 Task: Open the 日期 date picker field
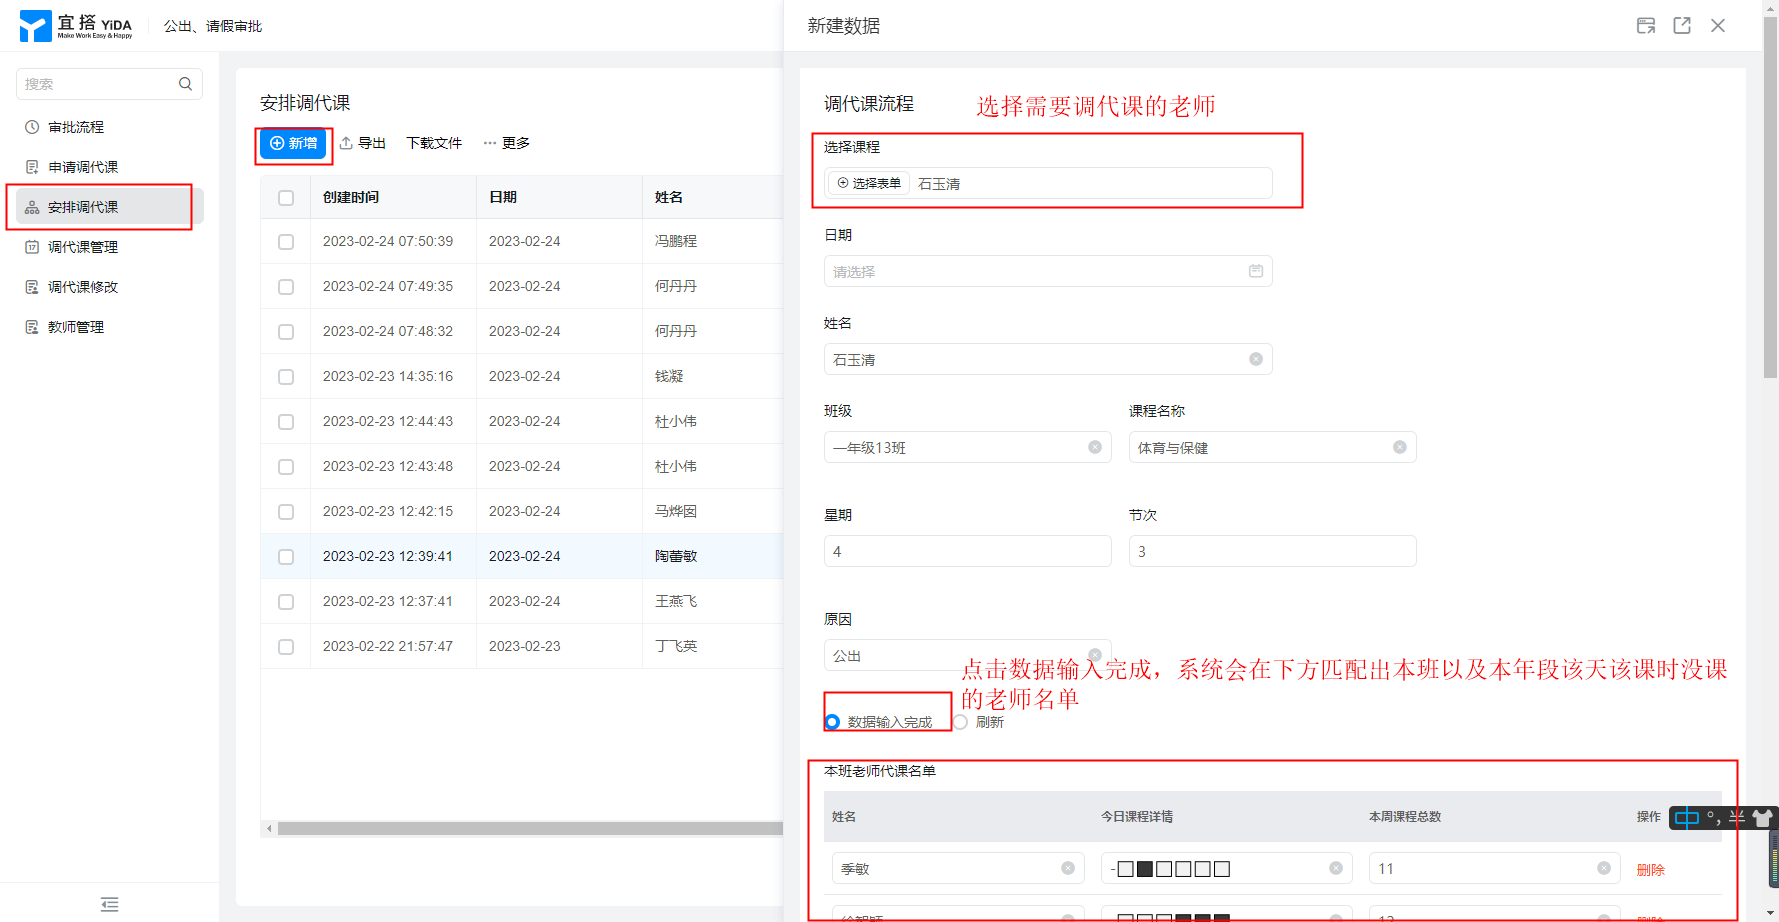tap(1040, 271)
